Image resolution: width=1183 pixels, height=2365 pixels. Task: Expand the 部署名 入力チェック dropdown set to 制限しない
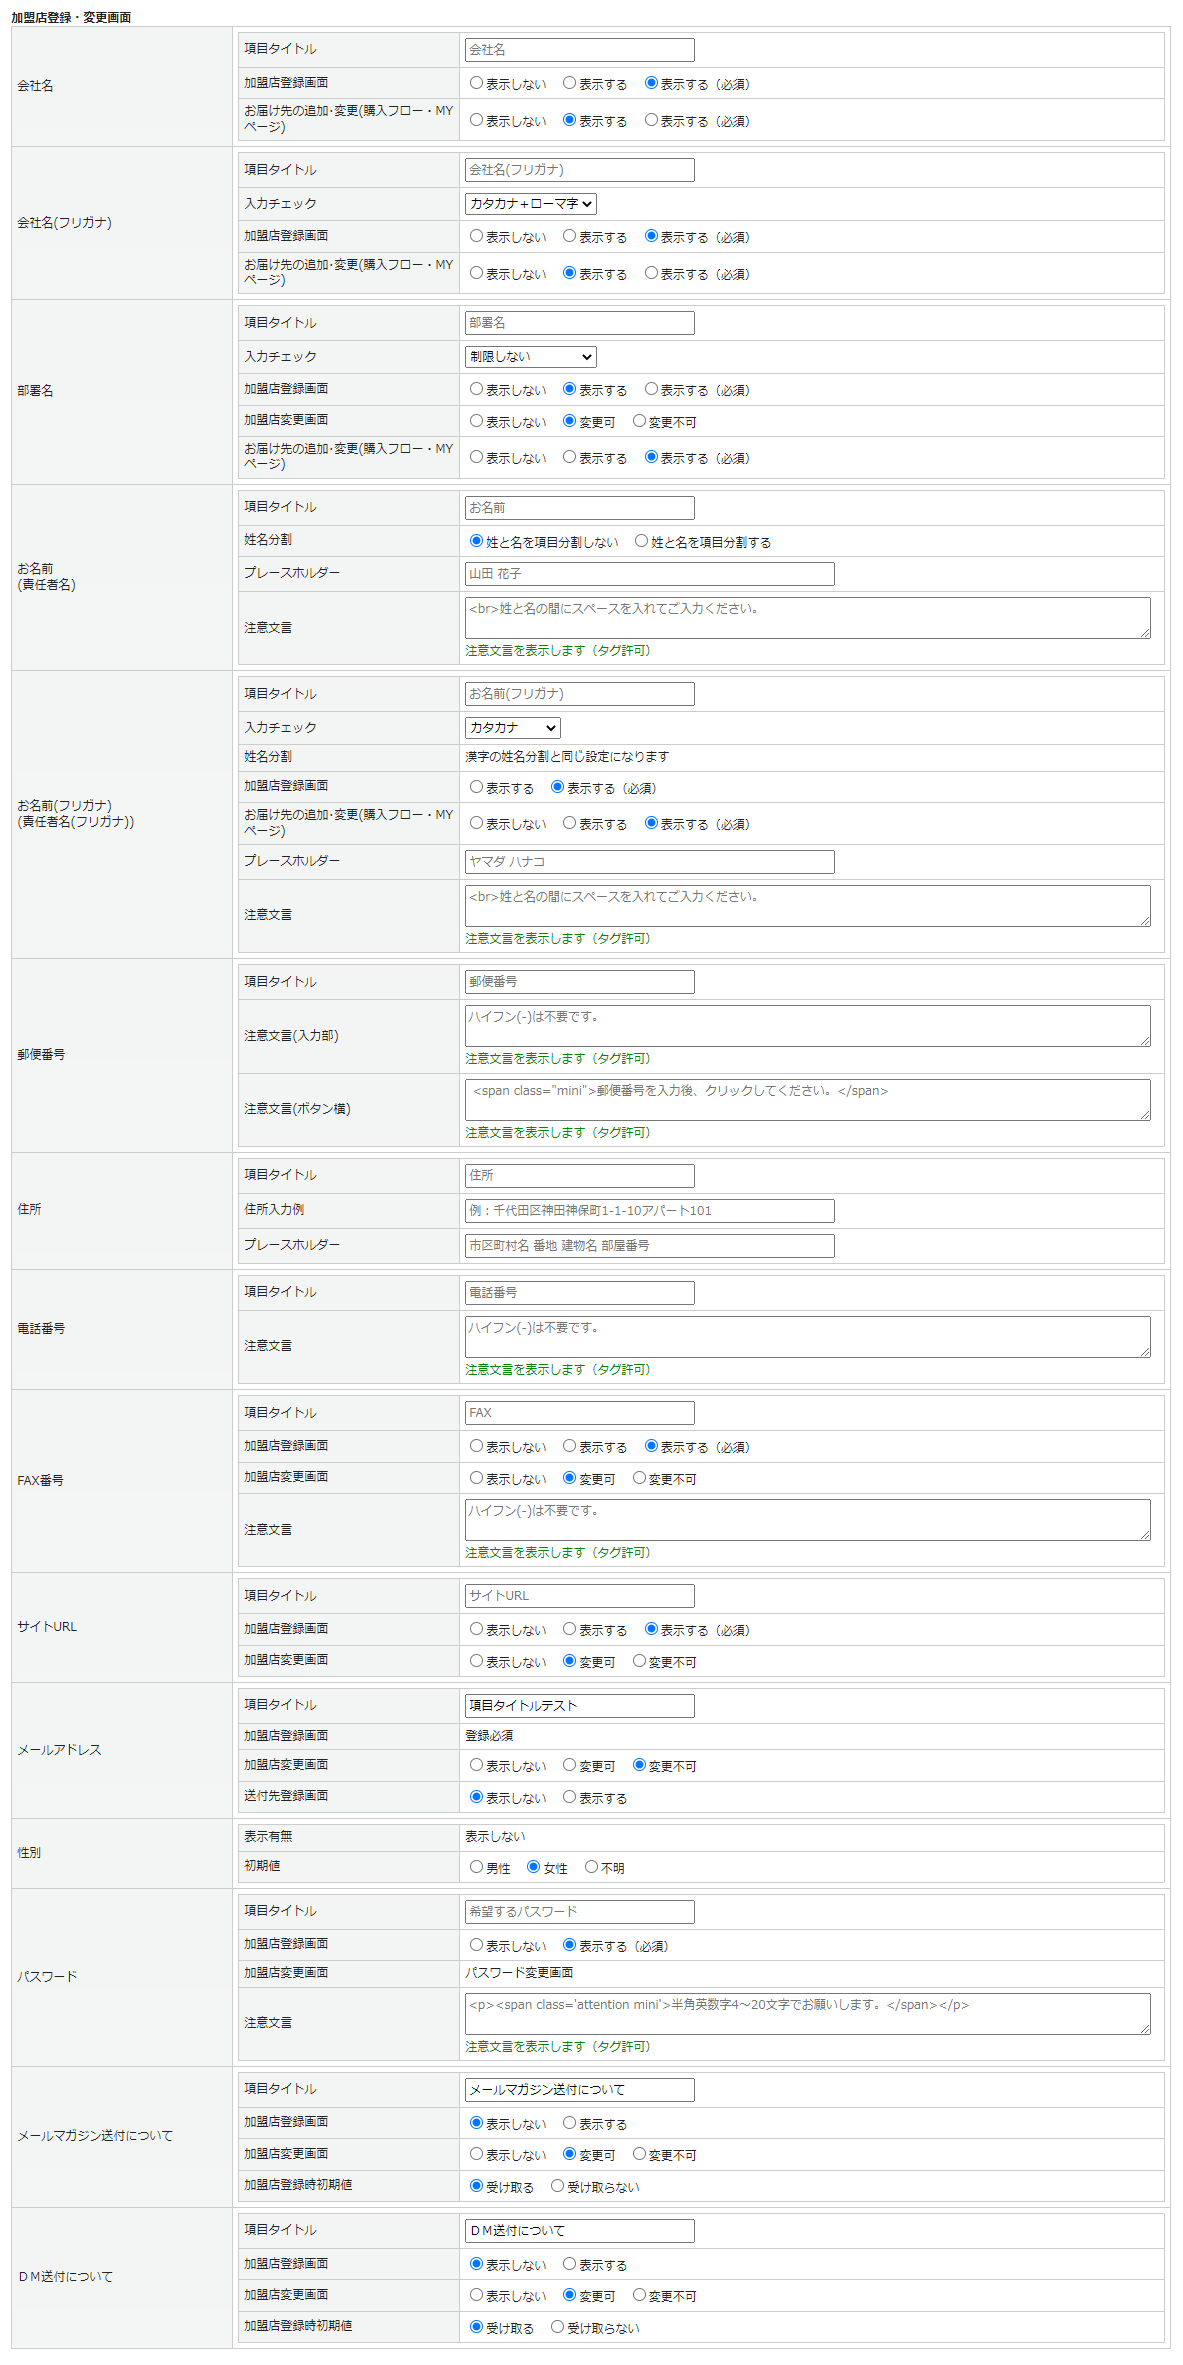tap(530, 357)
